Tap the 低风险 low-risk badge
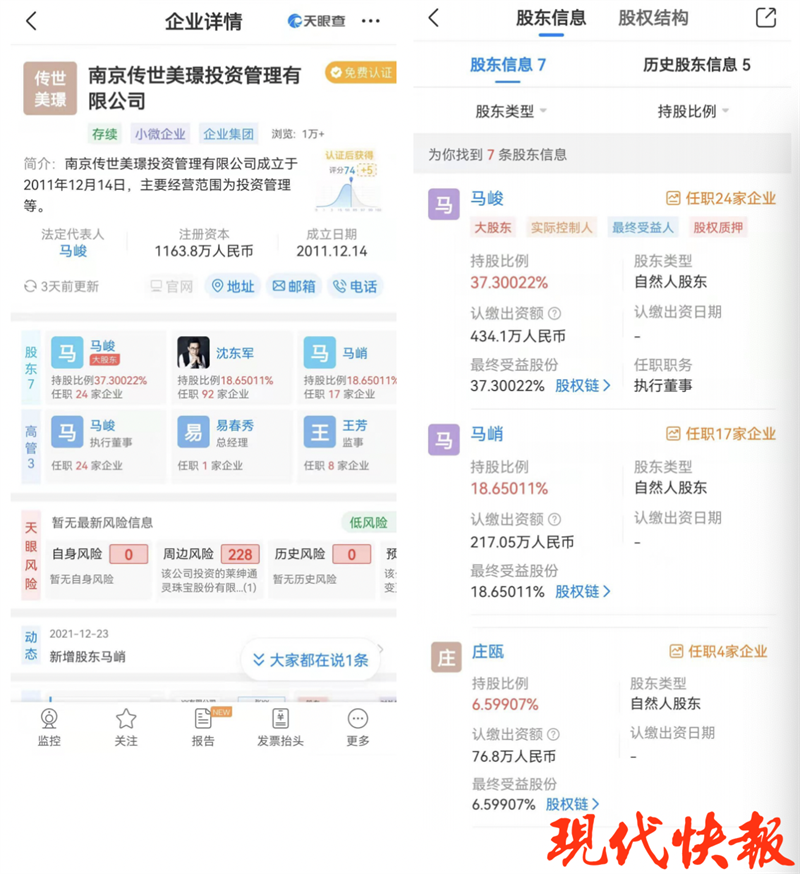 (369, 522)
